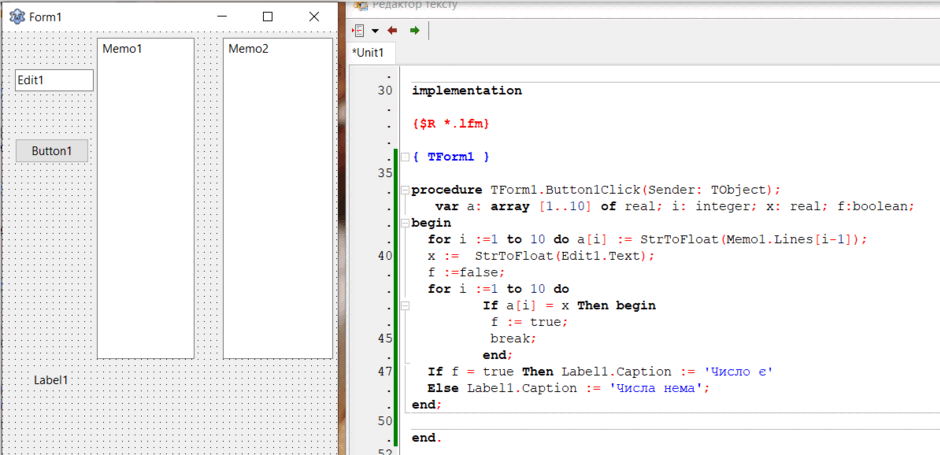The height and width of the screenshot is (455, 940).
Task: Switch to the *Unit1 editor tab
Action: pos(368,53)
